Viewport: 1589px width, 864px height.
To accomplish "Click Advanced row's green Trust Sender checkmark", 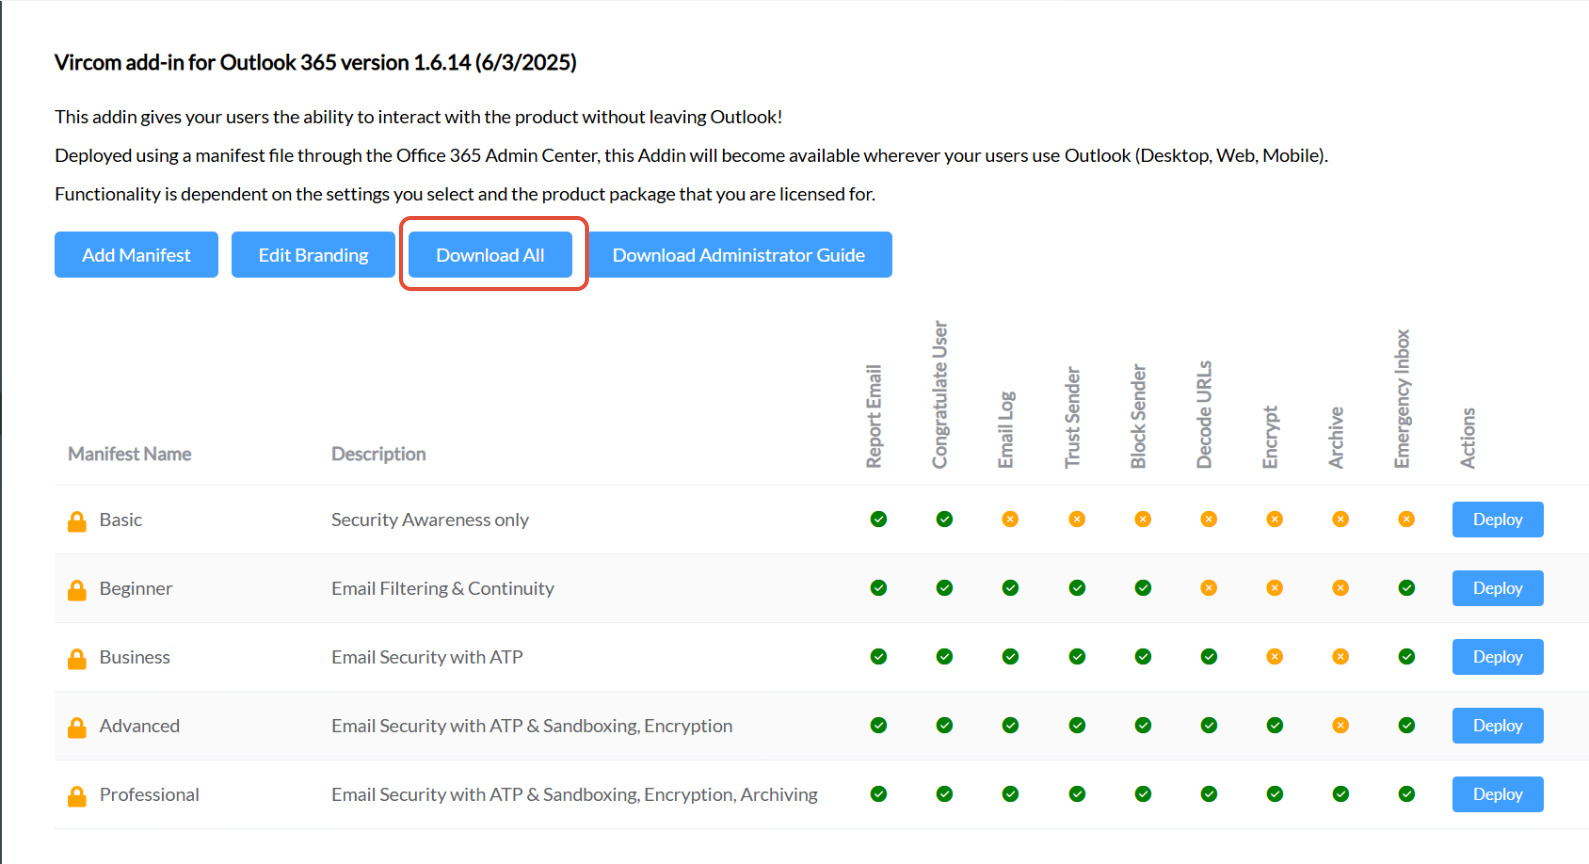I will pyautogui.click(x=1077, y=725).
